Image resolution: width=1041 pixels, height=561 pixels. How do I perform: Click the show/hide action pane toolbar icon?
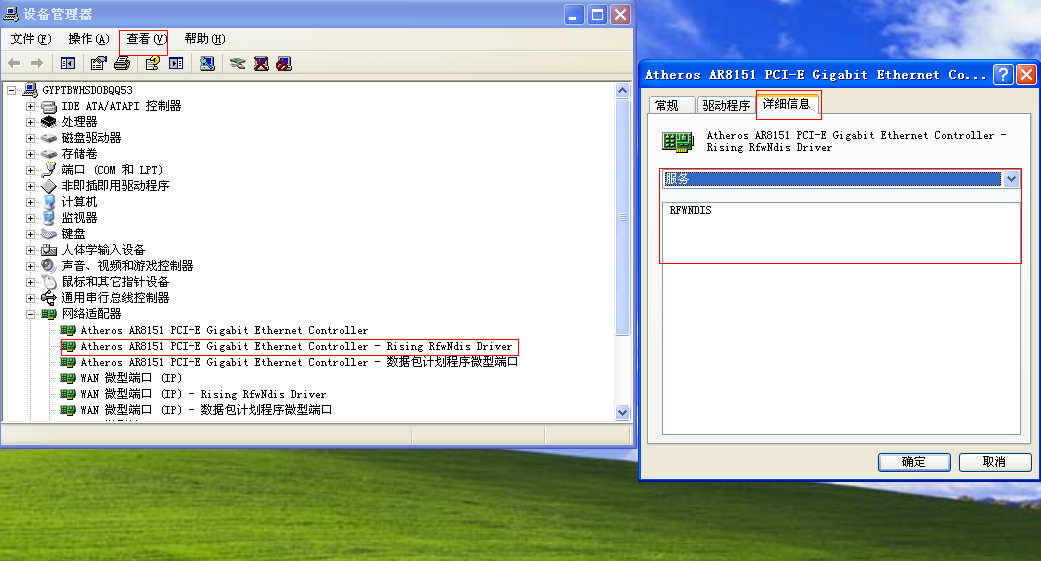coord(176,64)
